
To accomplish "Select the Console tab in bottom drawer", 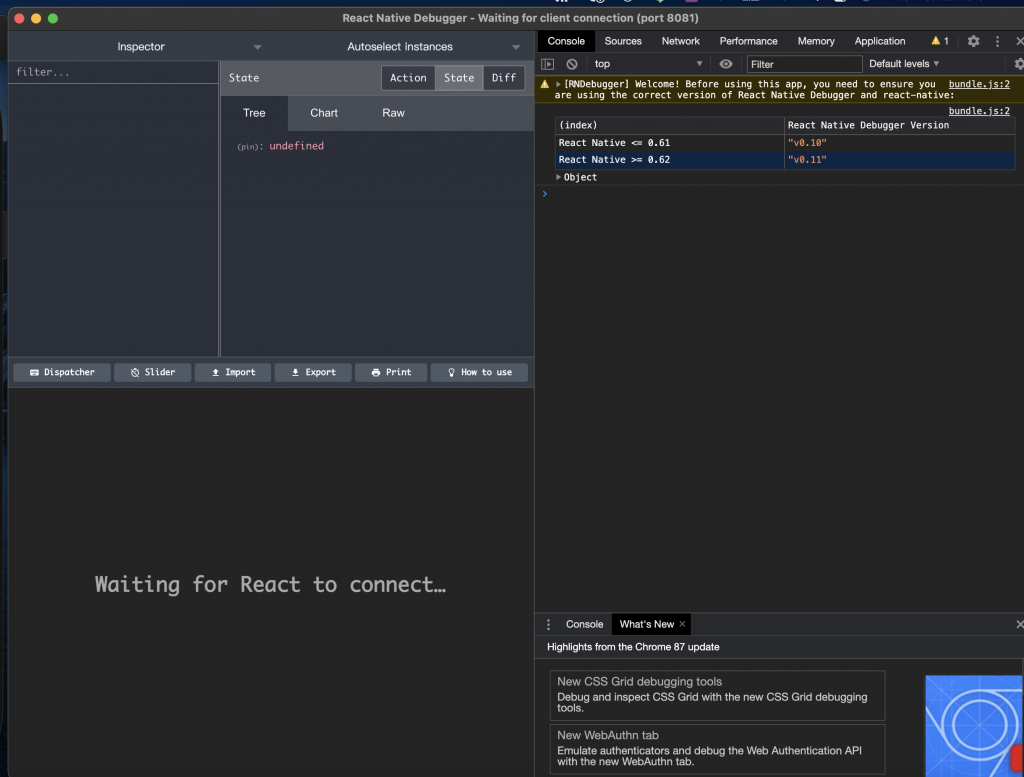I will coord(584,624).
